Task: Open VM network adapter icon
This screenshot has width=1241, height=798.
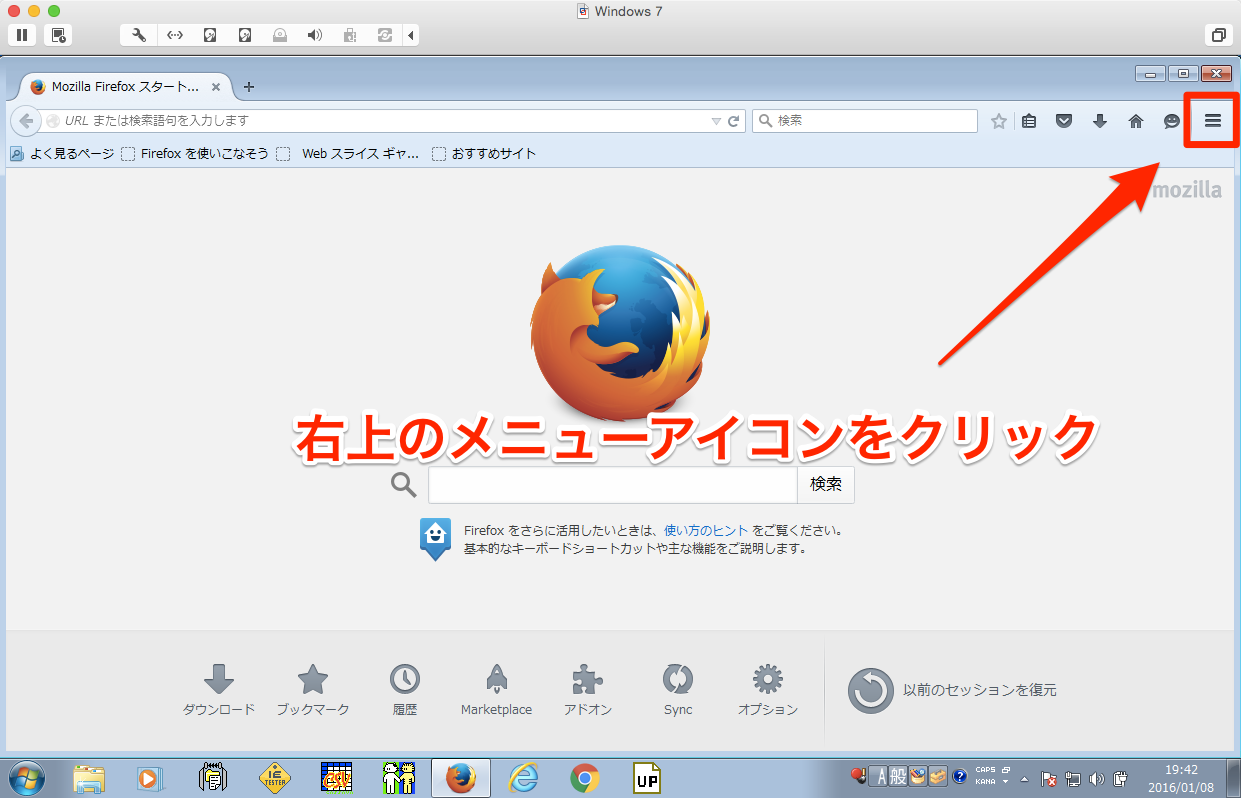Action: (x=175, y=35)
